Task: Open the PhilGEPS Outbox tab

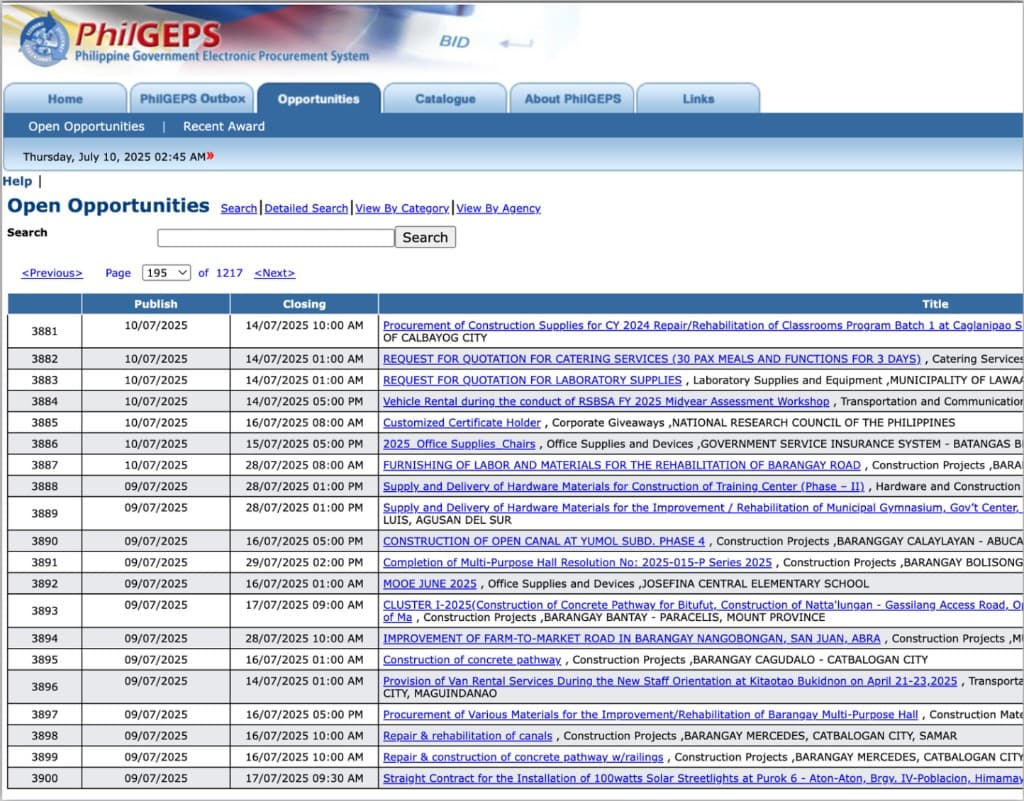Action: (191, 98)
